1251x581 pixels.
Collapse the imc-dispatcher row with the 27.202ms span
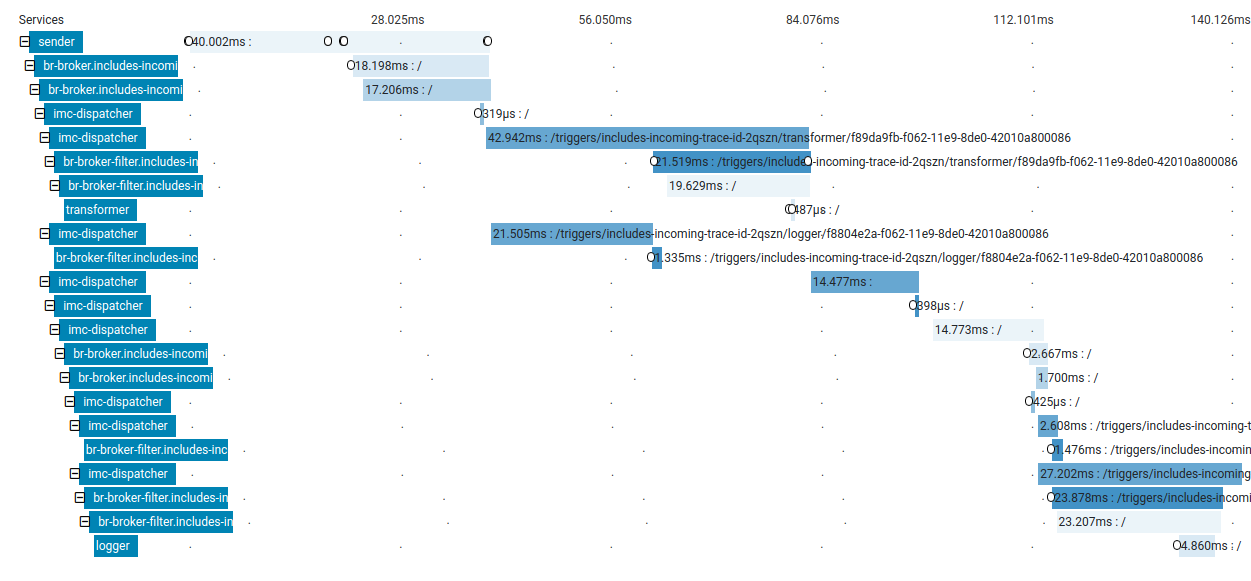coord(74,474)
